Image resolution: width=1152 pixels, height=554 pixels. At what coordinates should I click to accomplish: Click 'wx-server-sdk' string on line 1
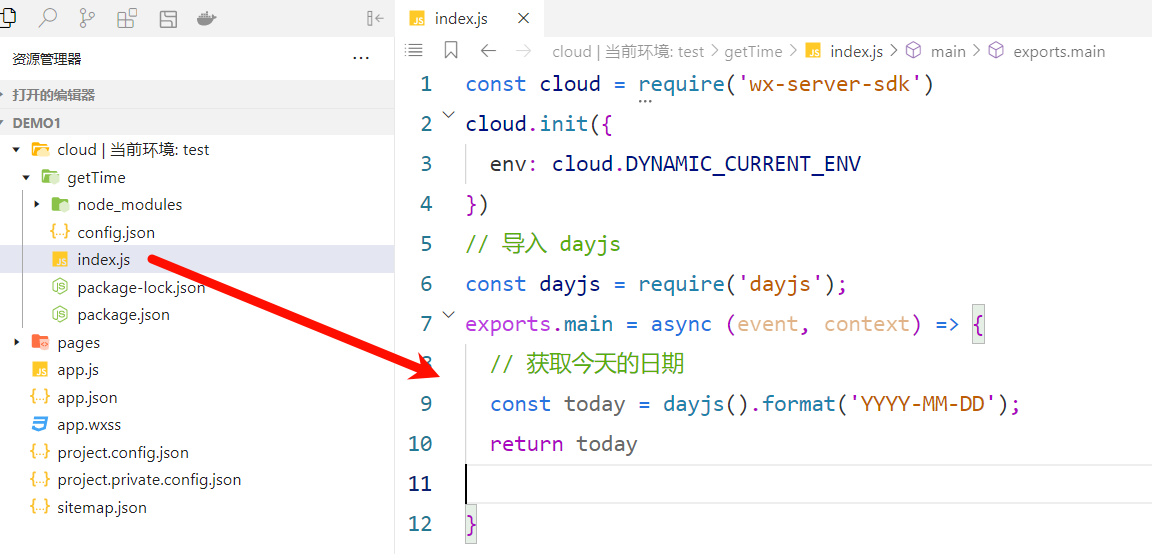(829, 84)
